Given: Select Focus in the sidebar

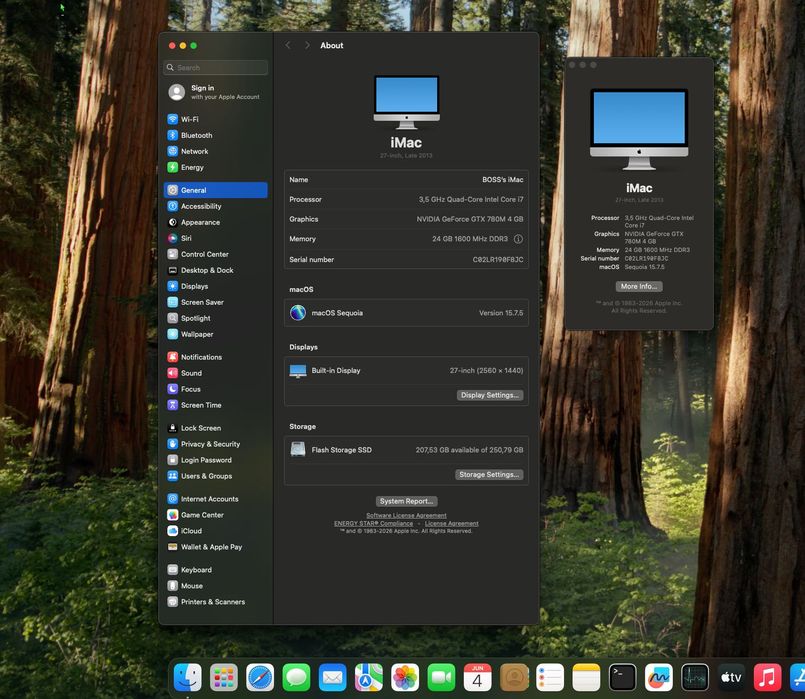Looking at the screenshot, I should point(216,389).
